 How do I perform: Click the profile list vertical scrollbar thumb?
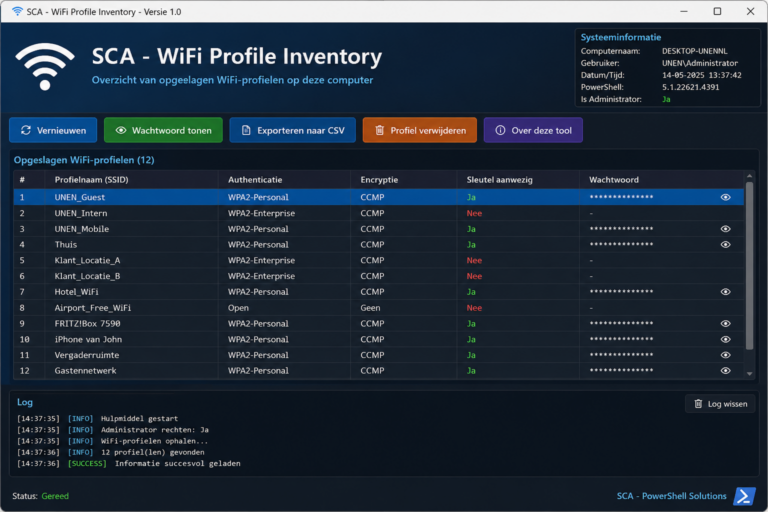pos(749,266)
